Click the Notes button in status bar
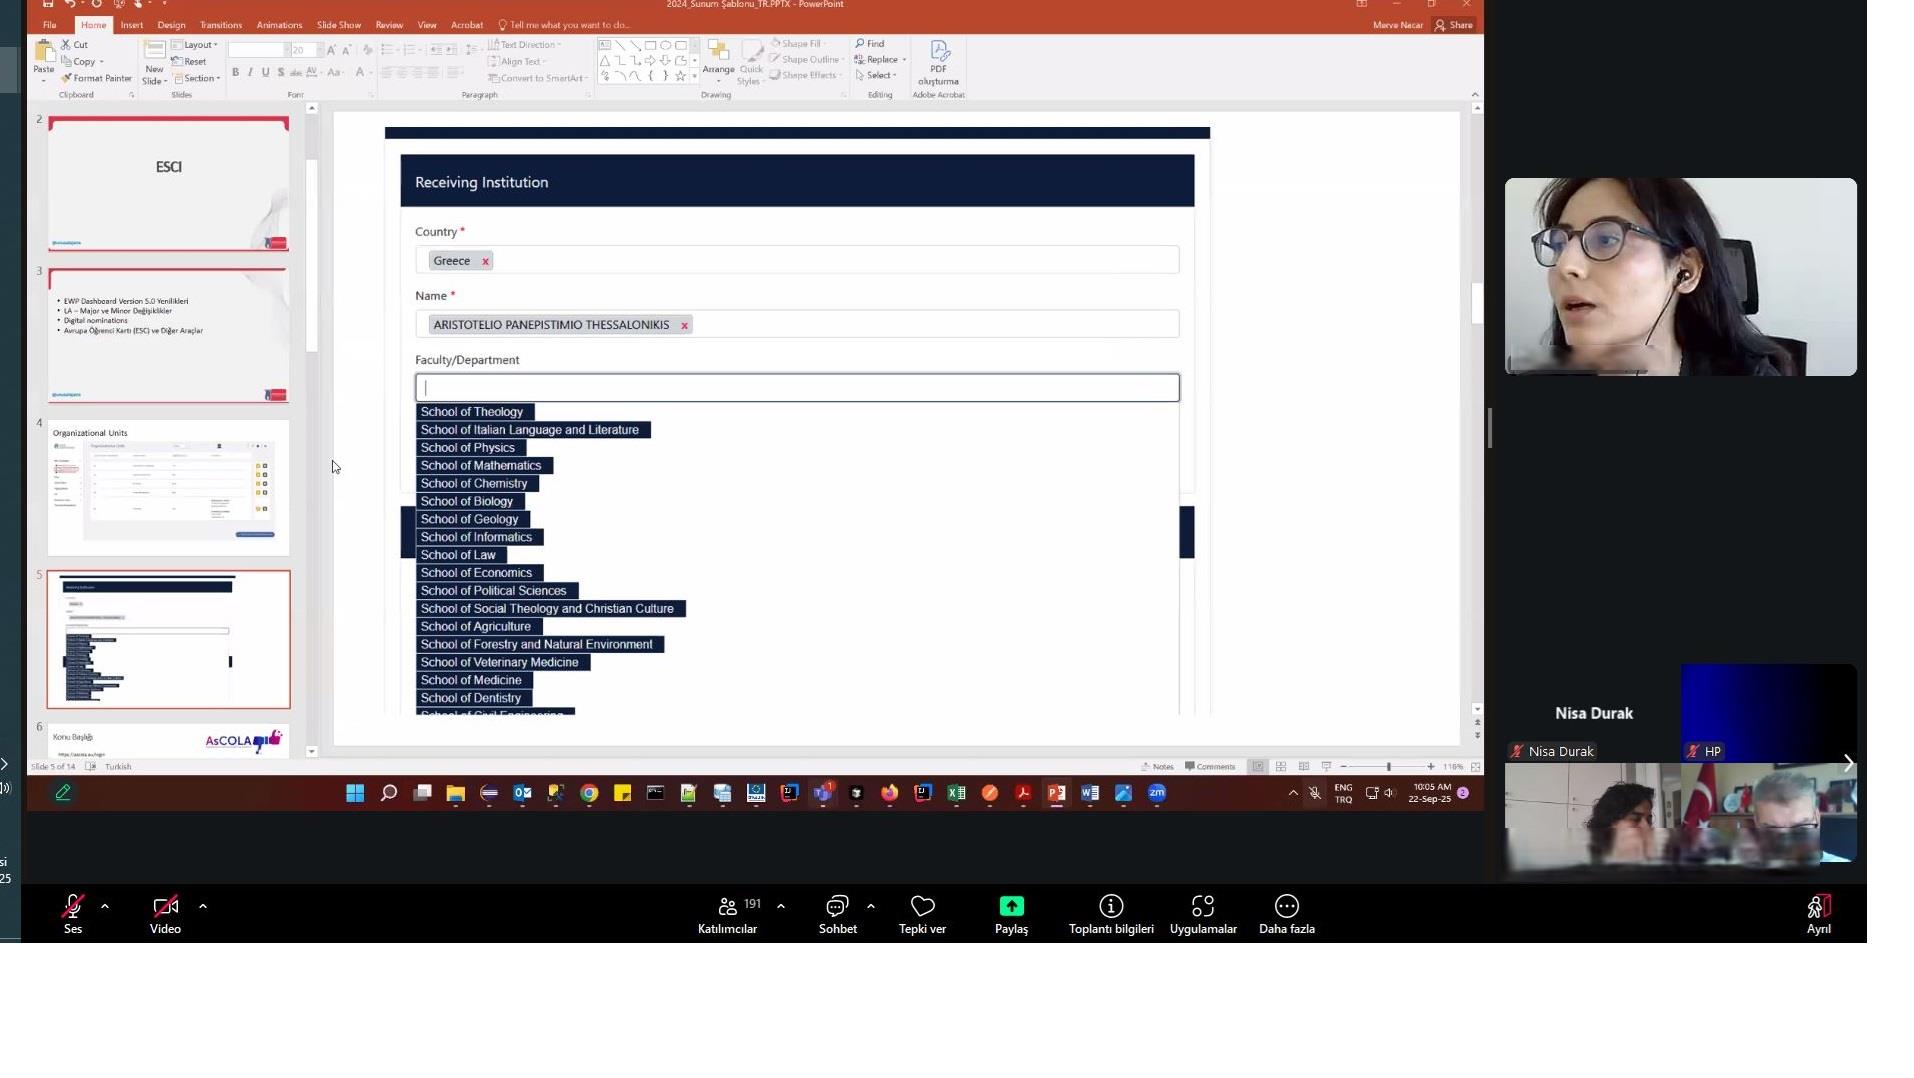 1157,767
